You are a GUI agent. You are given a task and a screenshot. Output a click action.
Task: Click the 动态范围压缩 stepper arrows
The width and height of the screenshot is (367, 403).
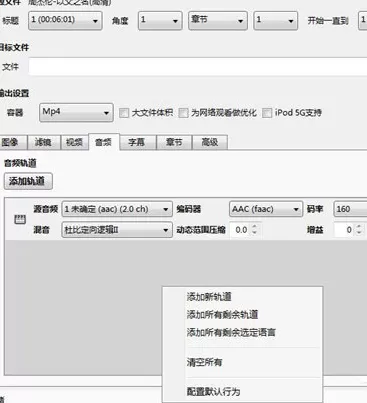click(255, 229)
